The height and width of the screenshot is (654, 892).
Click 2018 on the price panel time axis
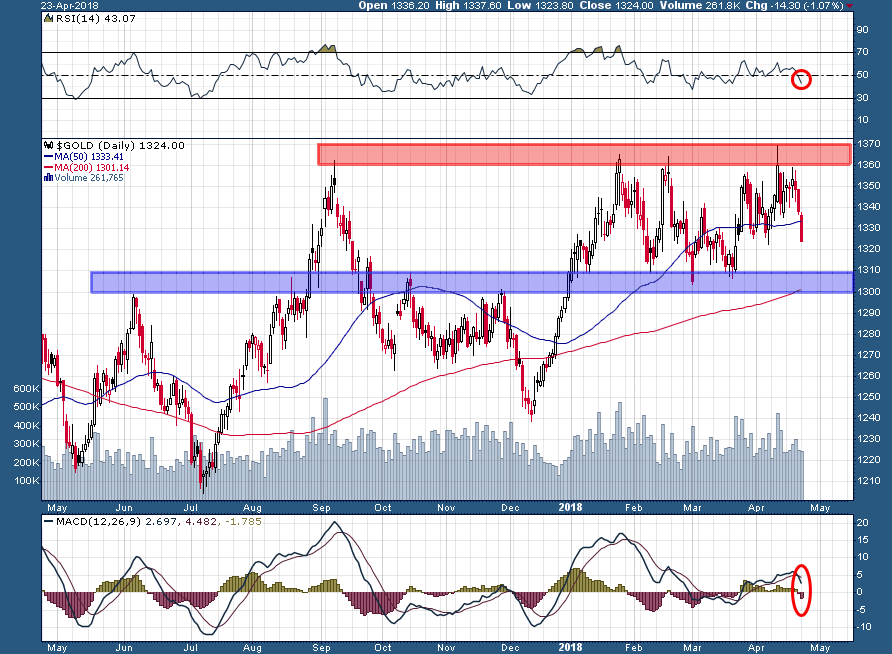tap(571, 507)
